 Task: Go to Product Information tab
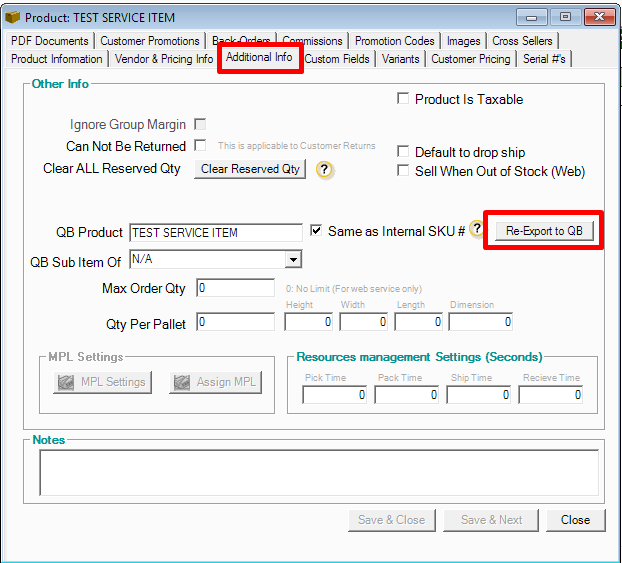pyautogui.click(x=57, y=59)
